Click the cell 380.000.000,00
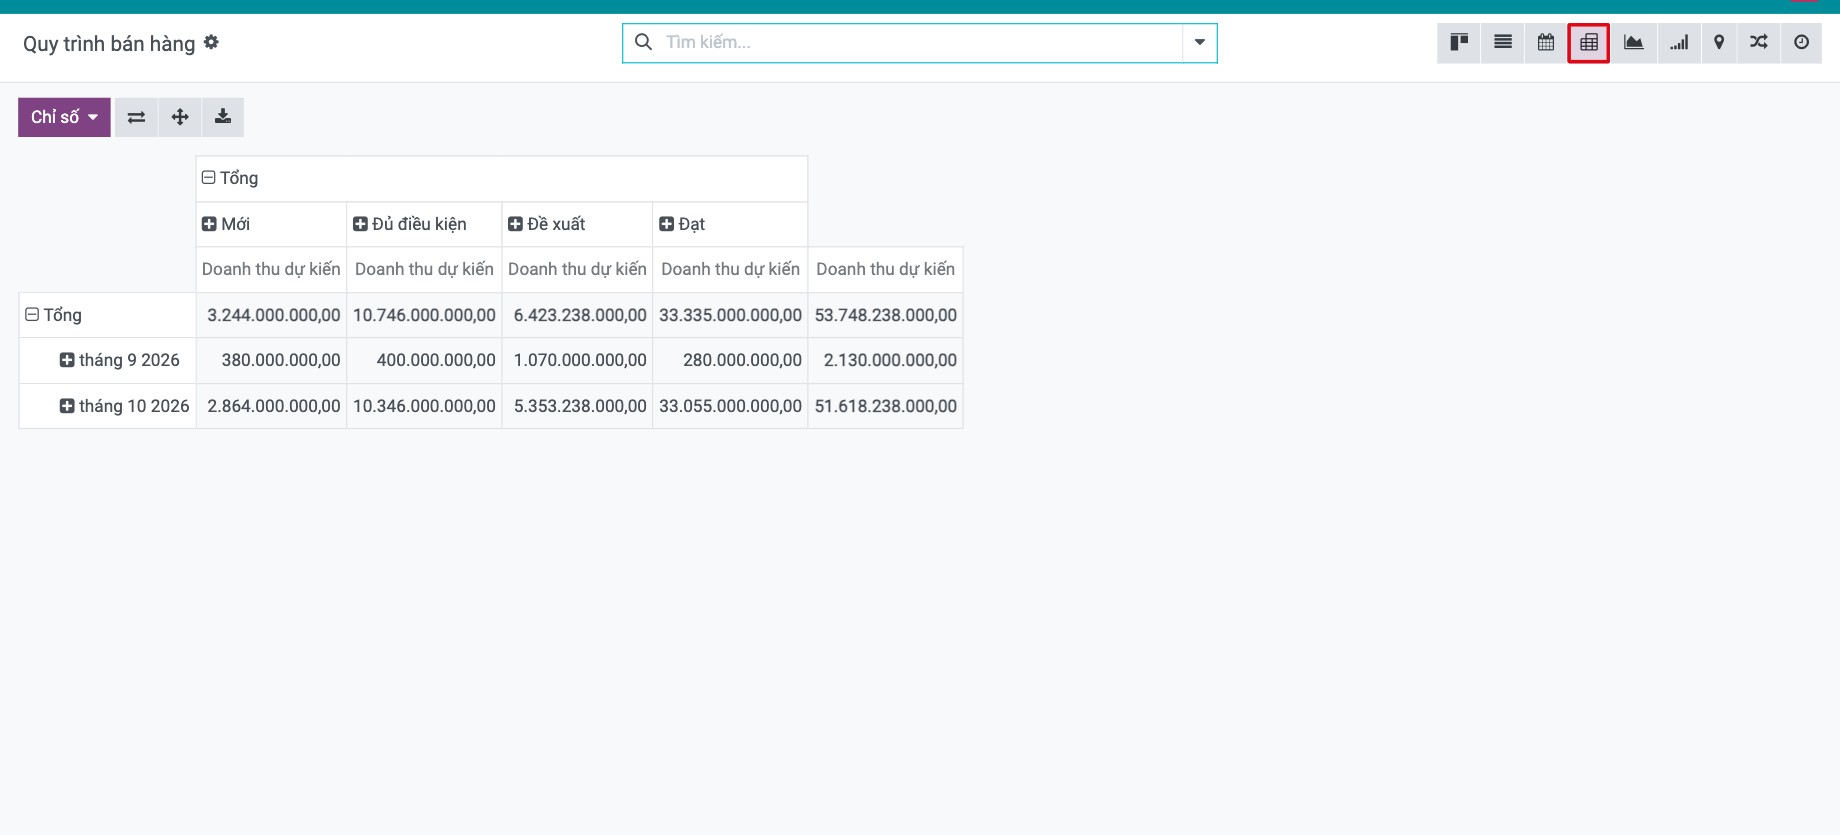Image resolution: width=1840 pixels, height=835 pixels. point(271,360)
